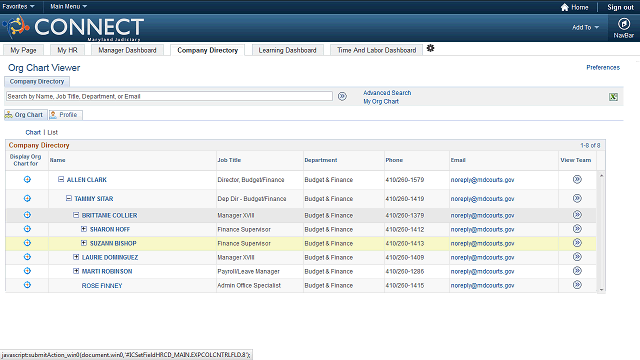640x360 pixels.
Task: Select 'Payroll/Leave Manager' job title cell
Action: (x=248, y=271)
